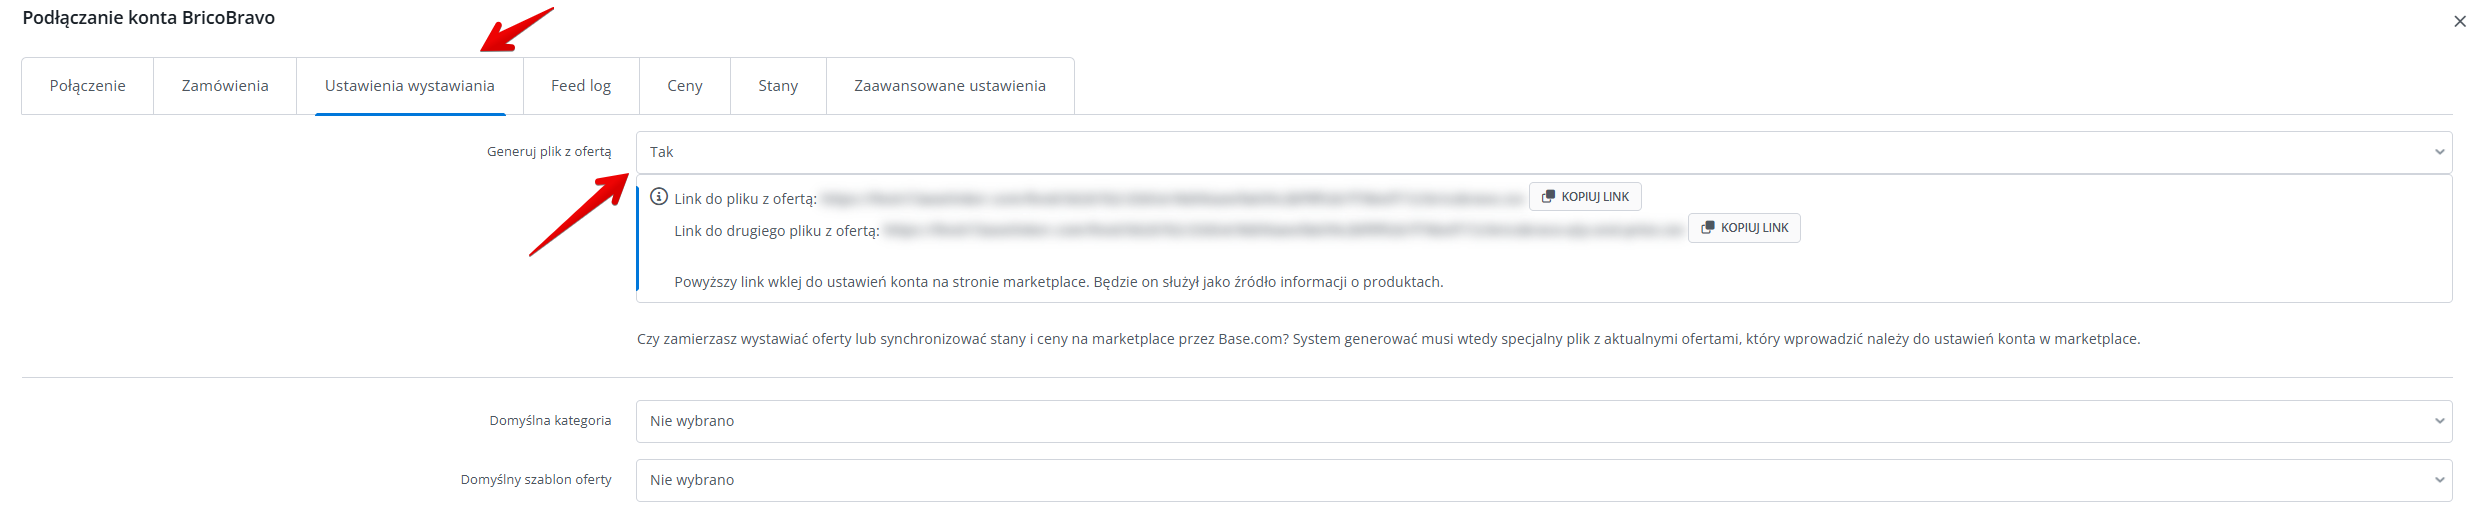Click the blurred second offer file URL
2477x515 pixels.
click(x=1283, y=231)
